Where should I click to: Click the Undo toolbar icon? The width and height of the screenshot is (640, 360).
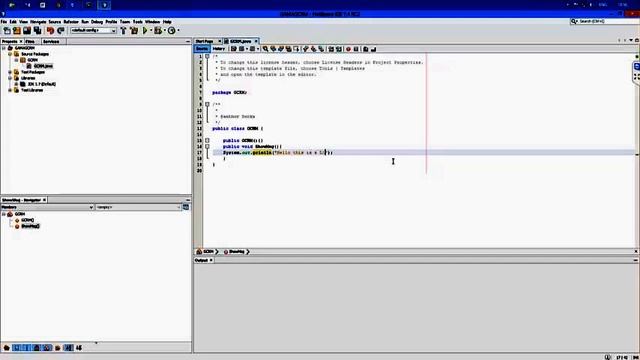pos(50,31)
